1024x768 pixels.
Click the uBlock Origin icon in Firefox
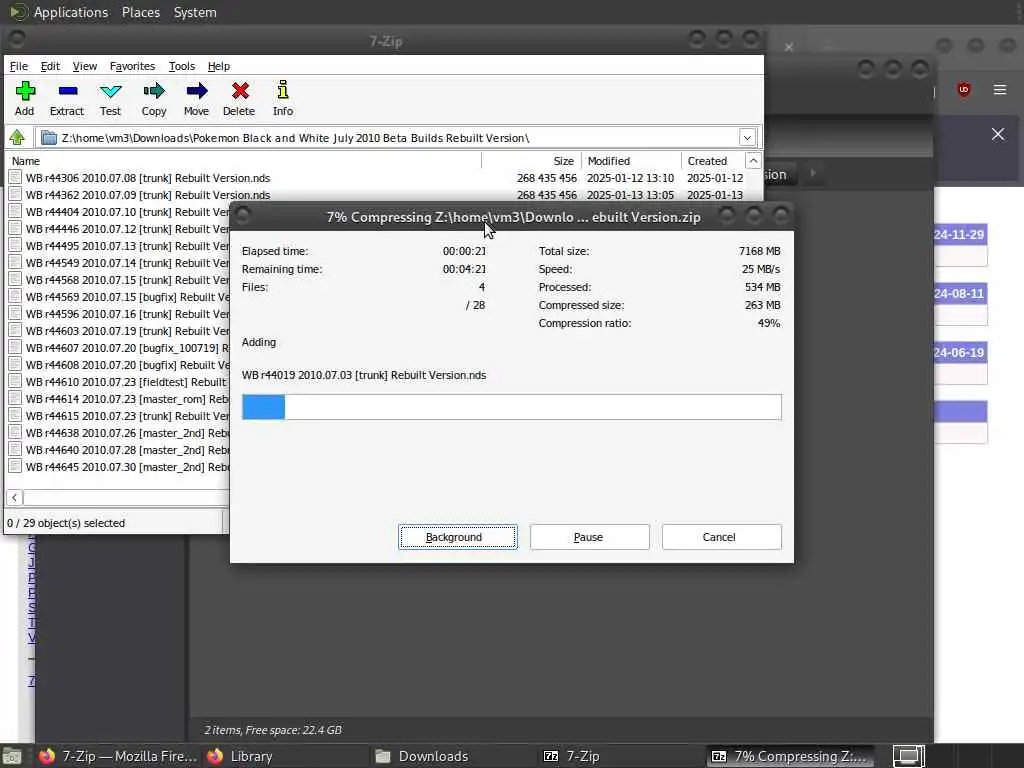(963, 89)
